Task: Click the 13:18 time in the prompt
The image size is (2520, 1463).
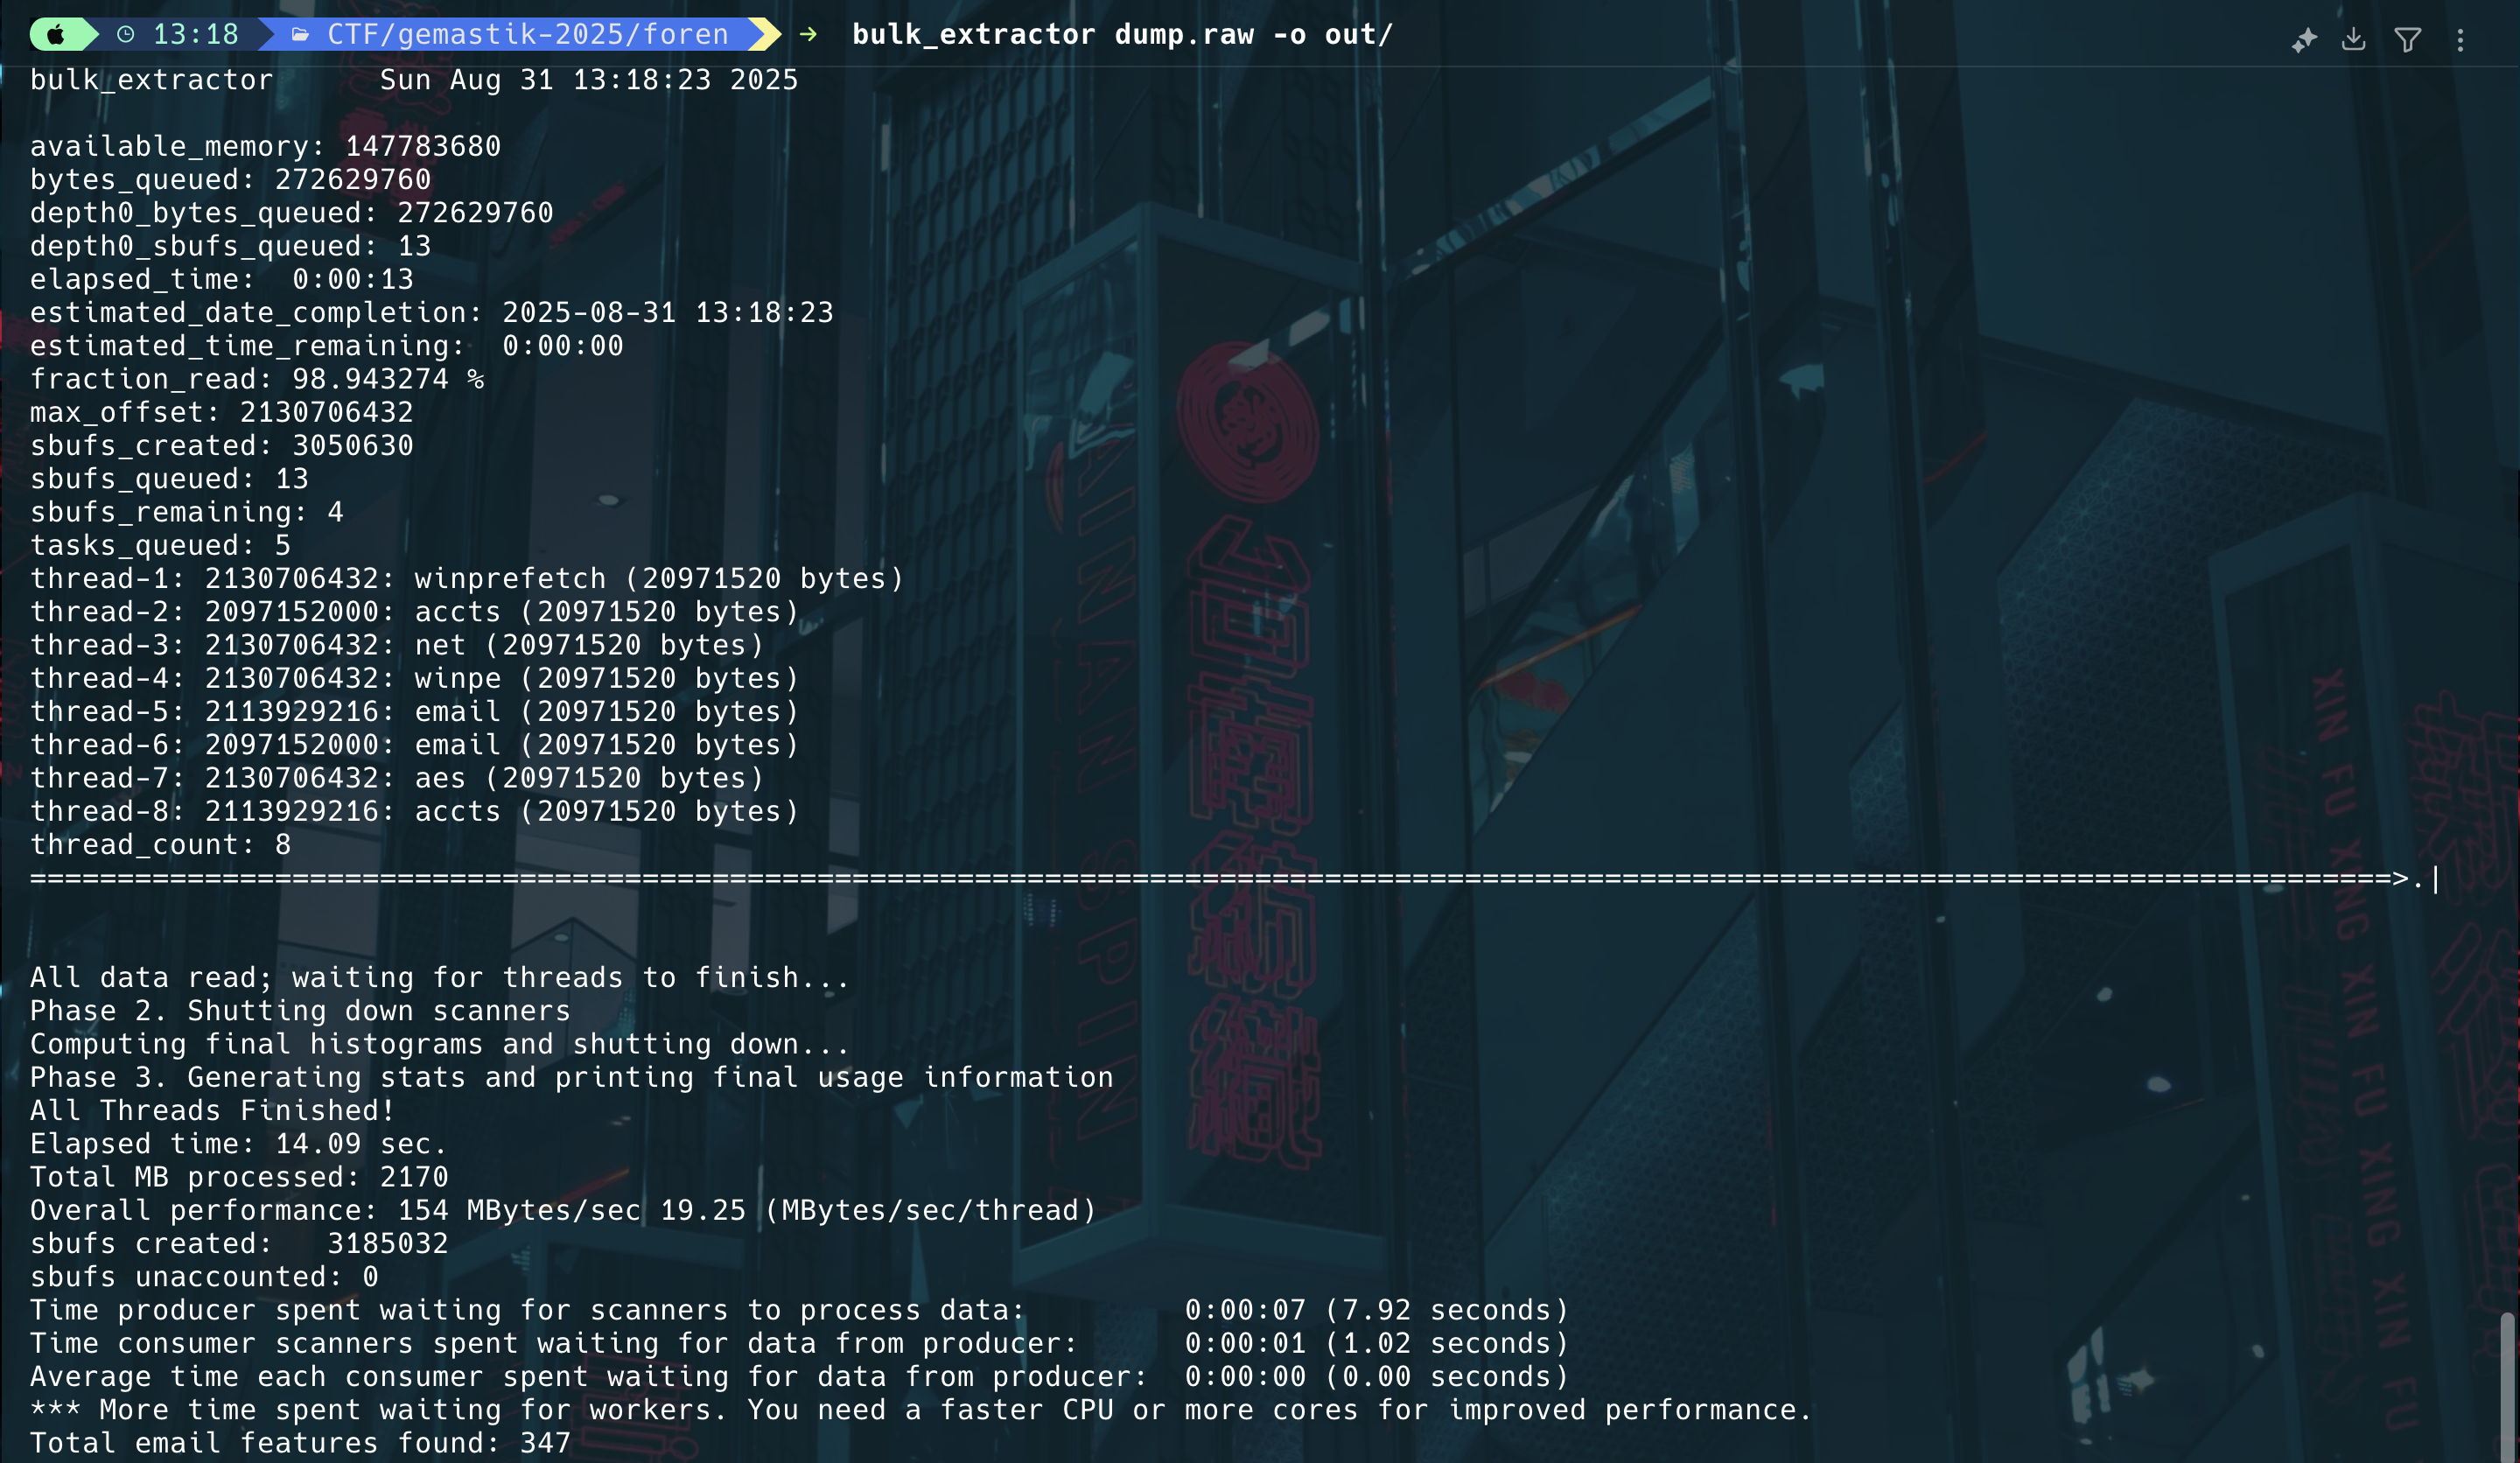Action: pyautogui.click(x=195, y=35)
